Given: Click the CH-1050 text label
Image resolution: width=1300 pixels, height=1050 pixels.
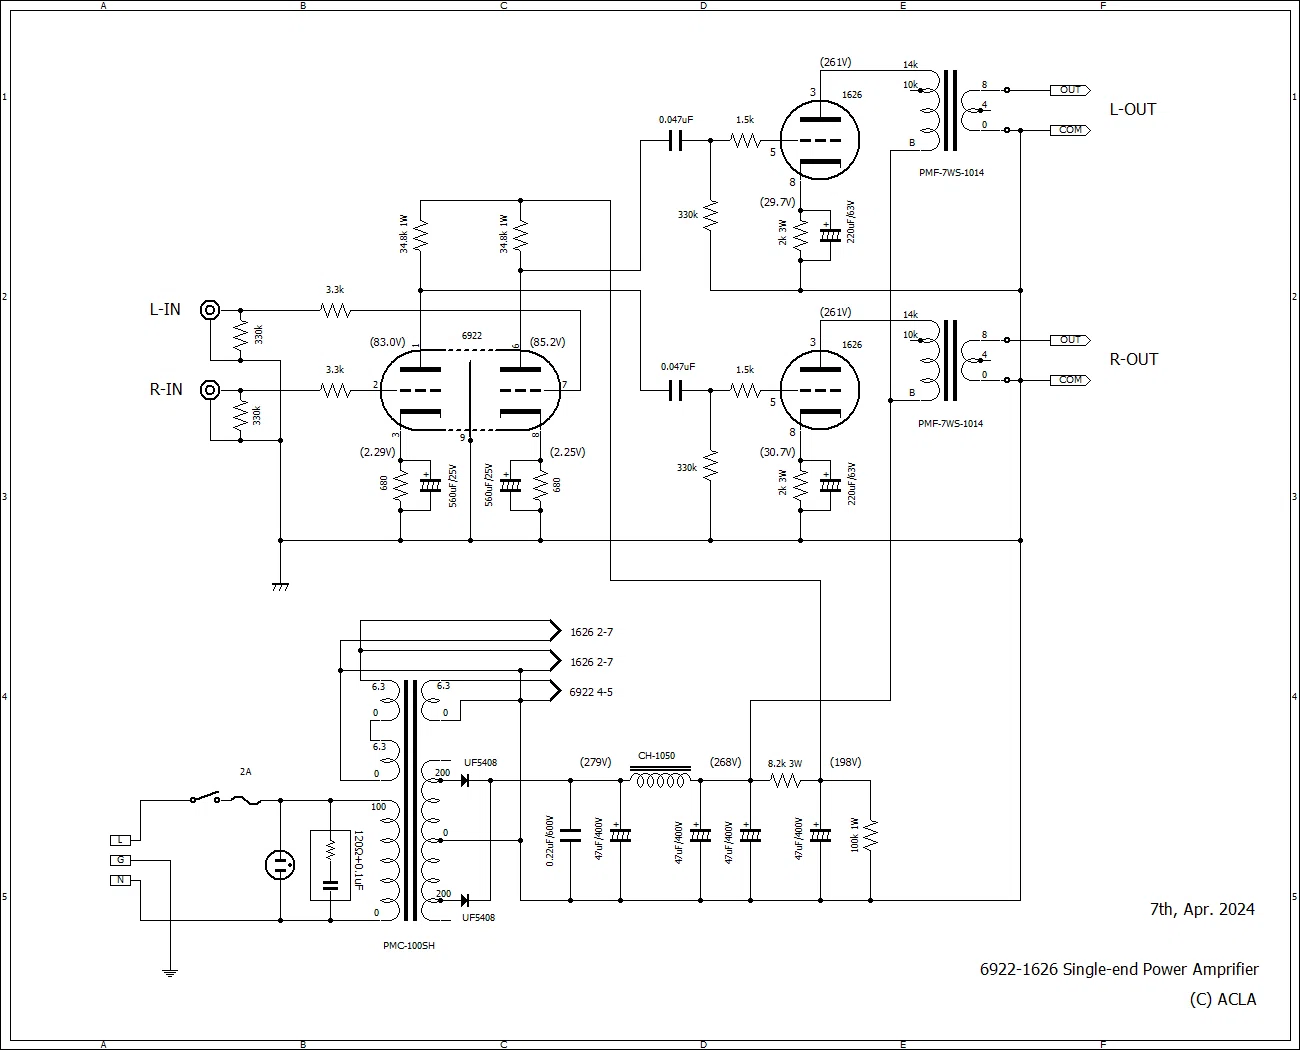Looking at the screenshot, I should click(657, 756).
